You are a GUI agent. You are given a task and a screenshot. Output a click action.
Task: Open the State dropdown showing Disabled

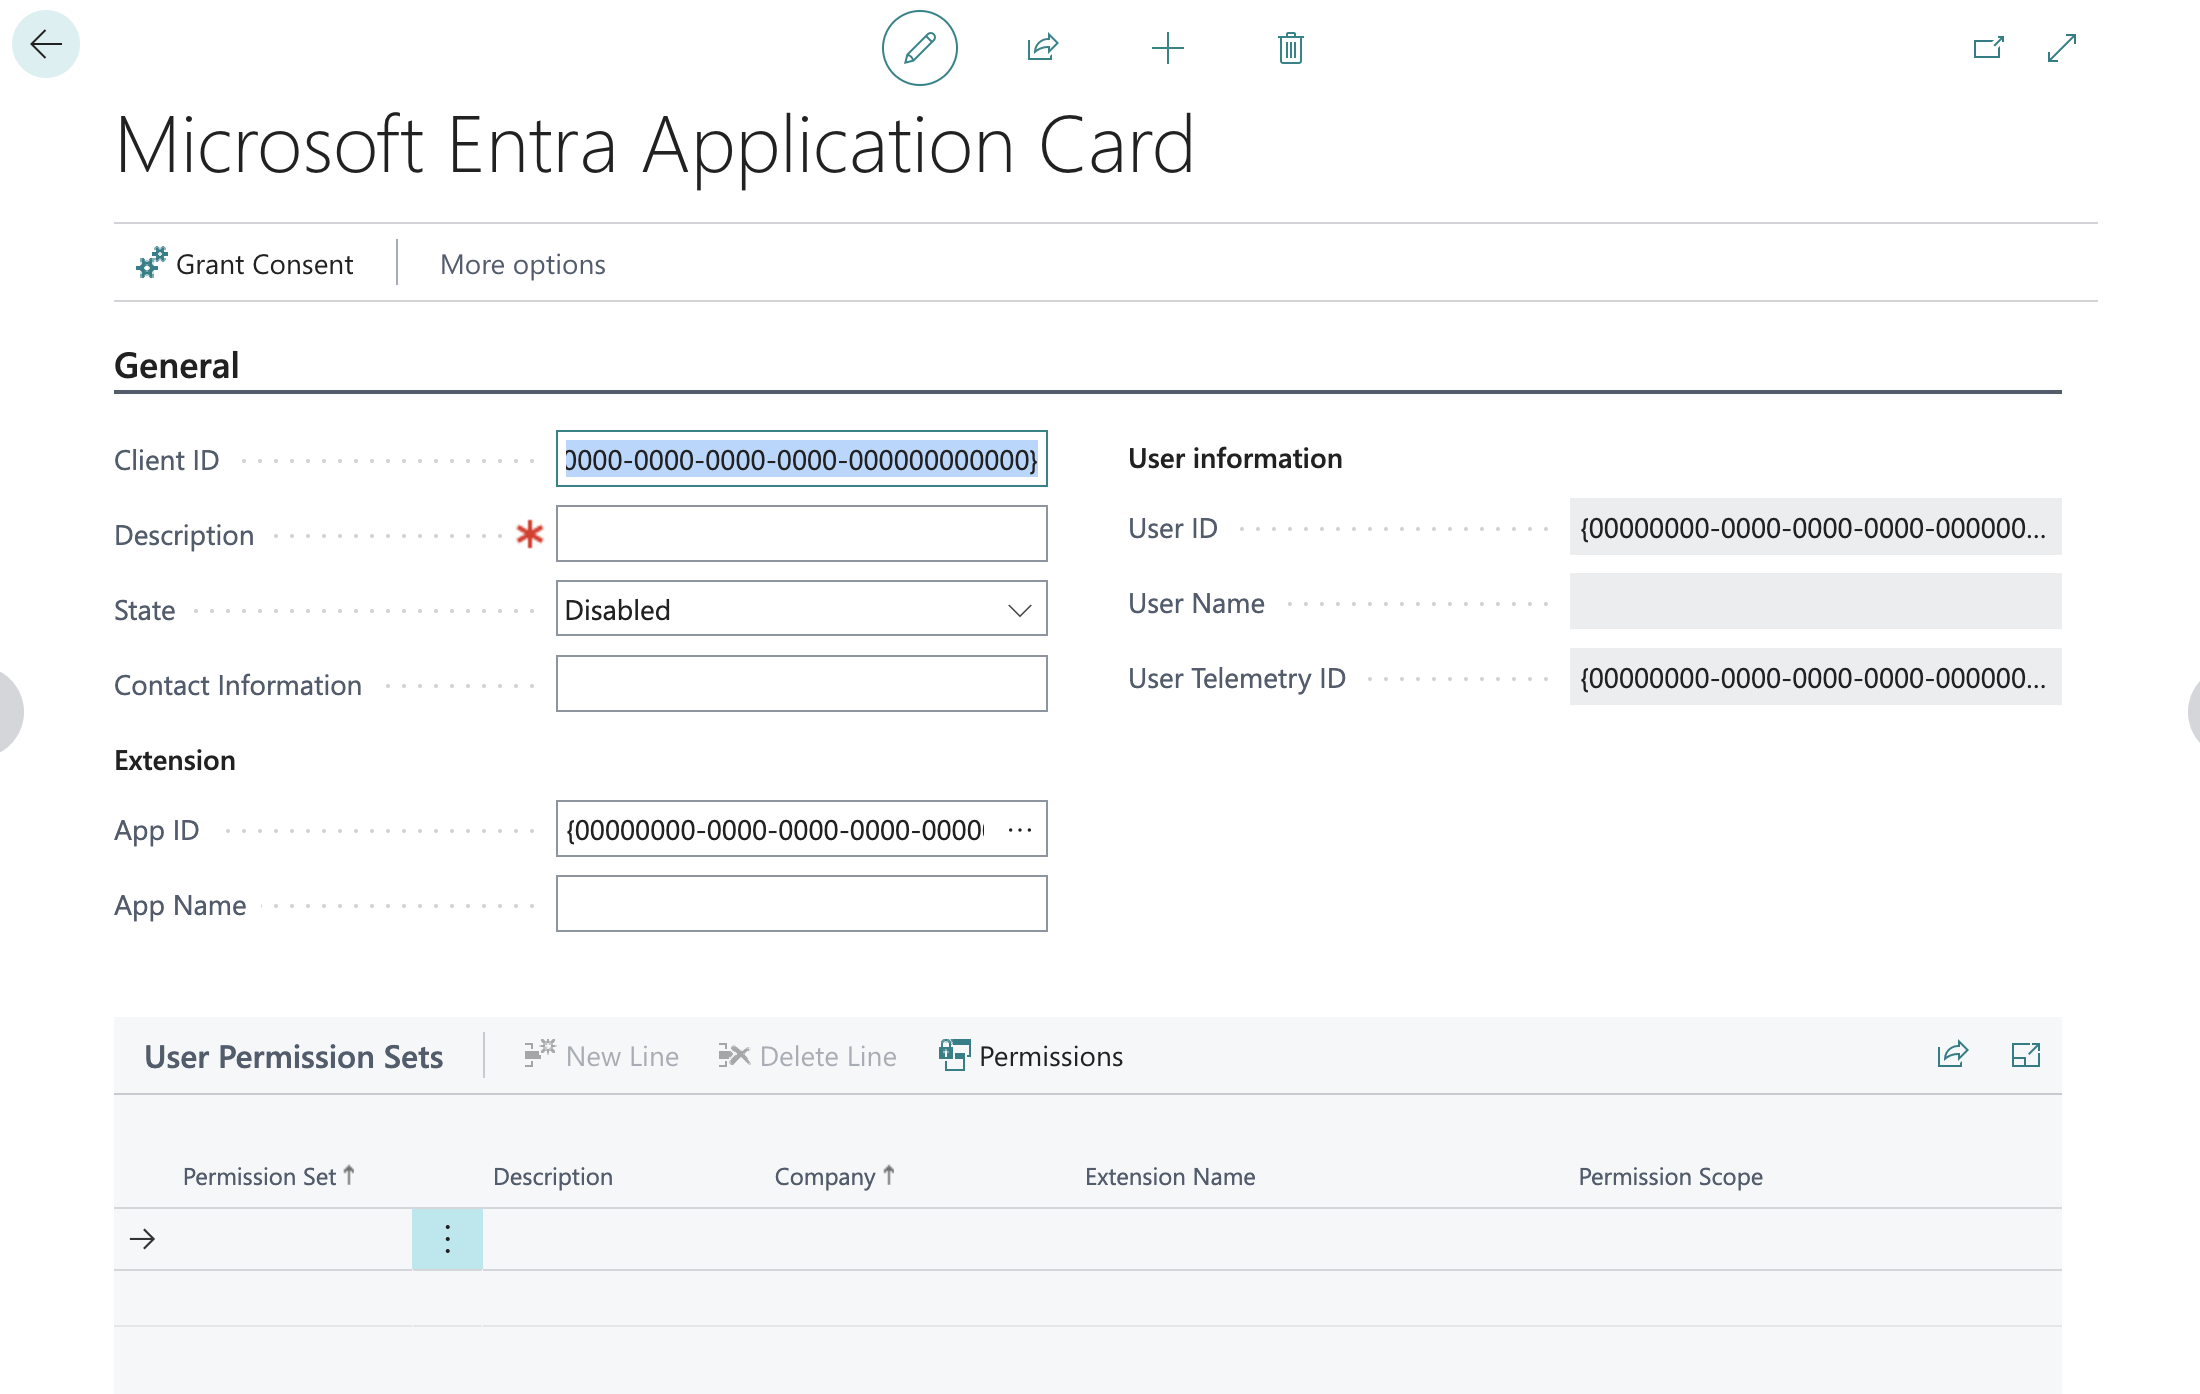click(x=801, y=609)
